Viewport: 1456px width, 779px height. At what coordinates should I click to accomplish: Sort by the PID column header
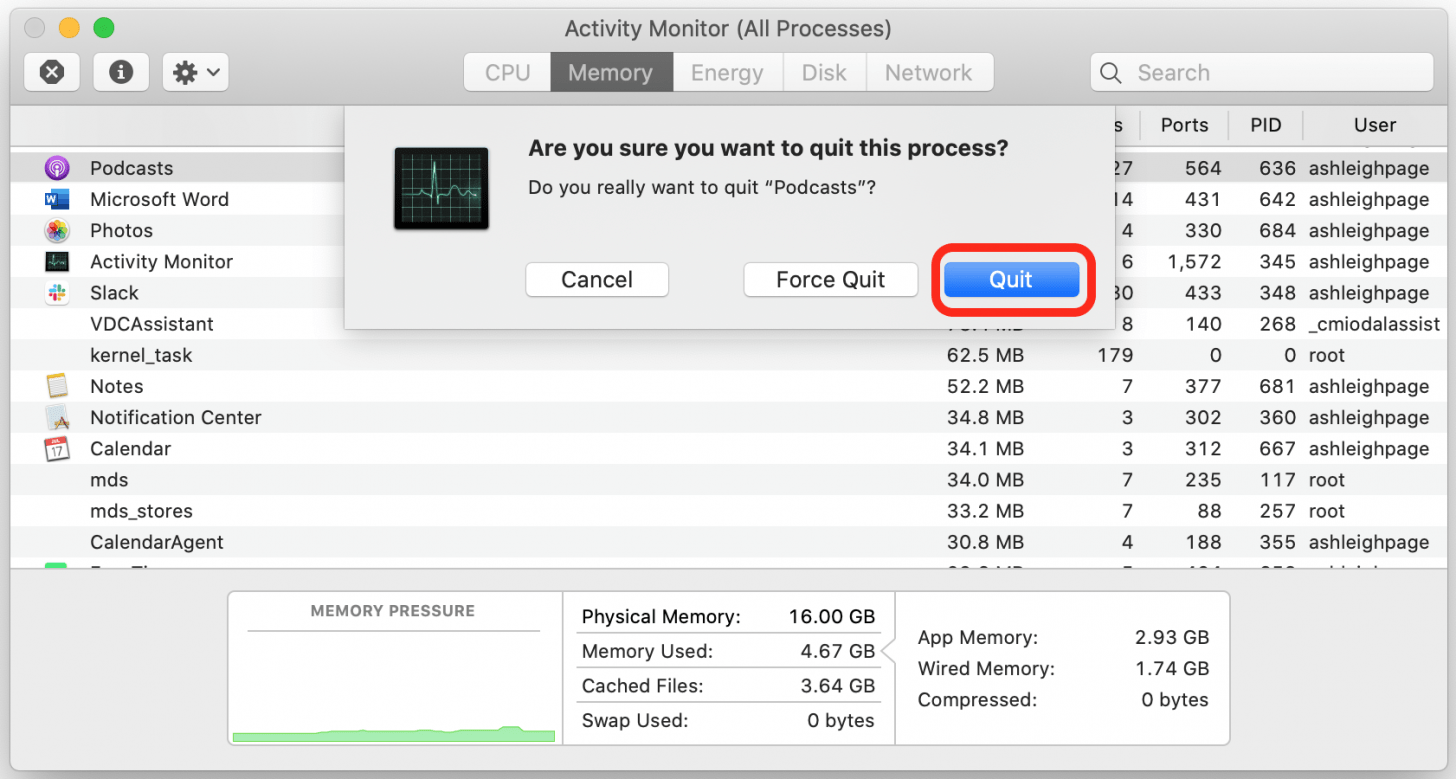(x=1265, y=125)
